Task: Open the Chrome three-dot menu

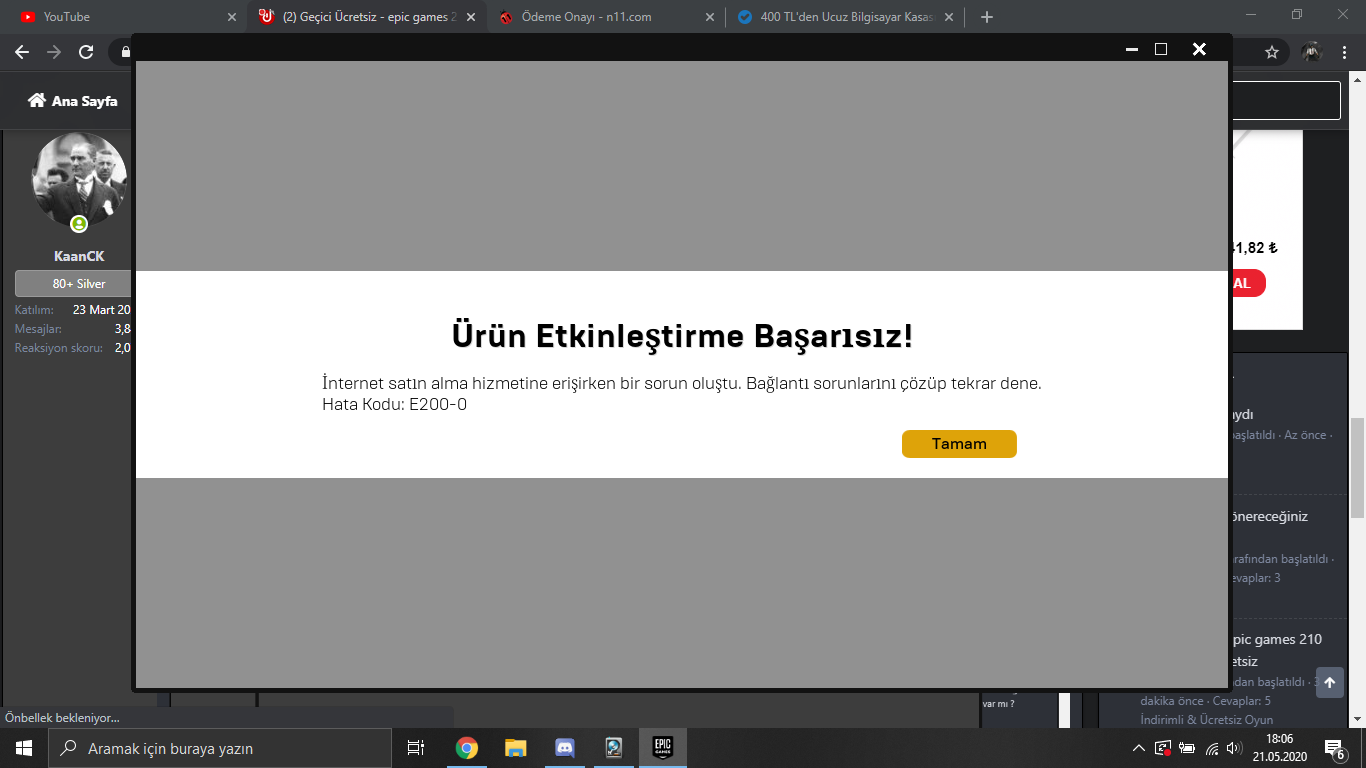Action: tap(1344, 52)
